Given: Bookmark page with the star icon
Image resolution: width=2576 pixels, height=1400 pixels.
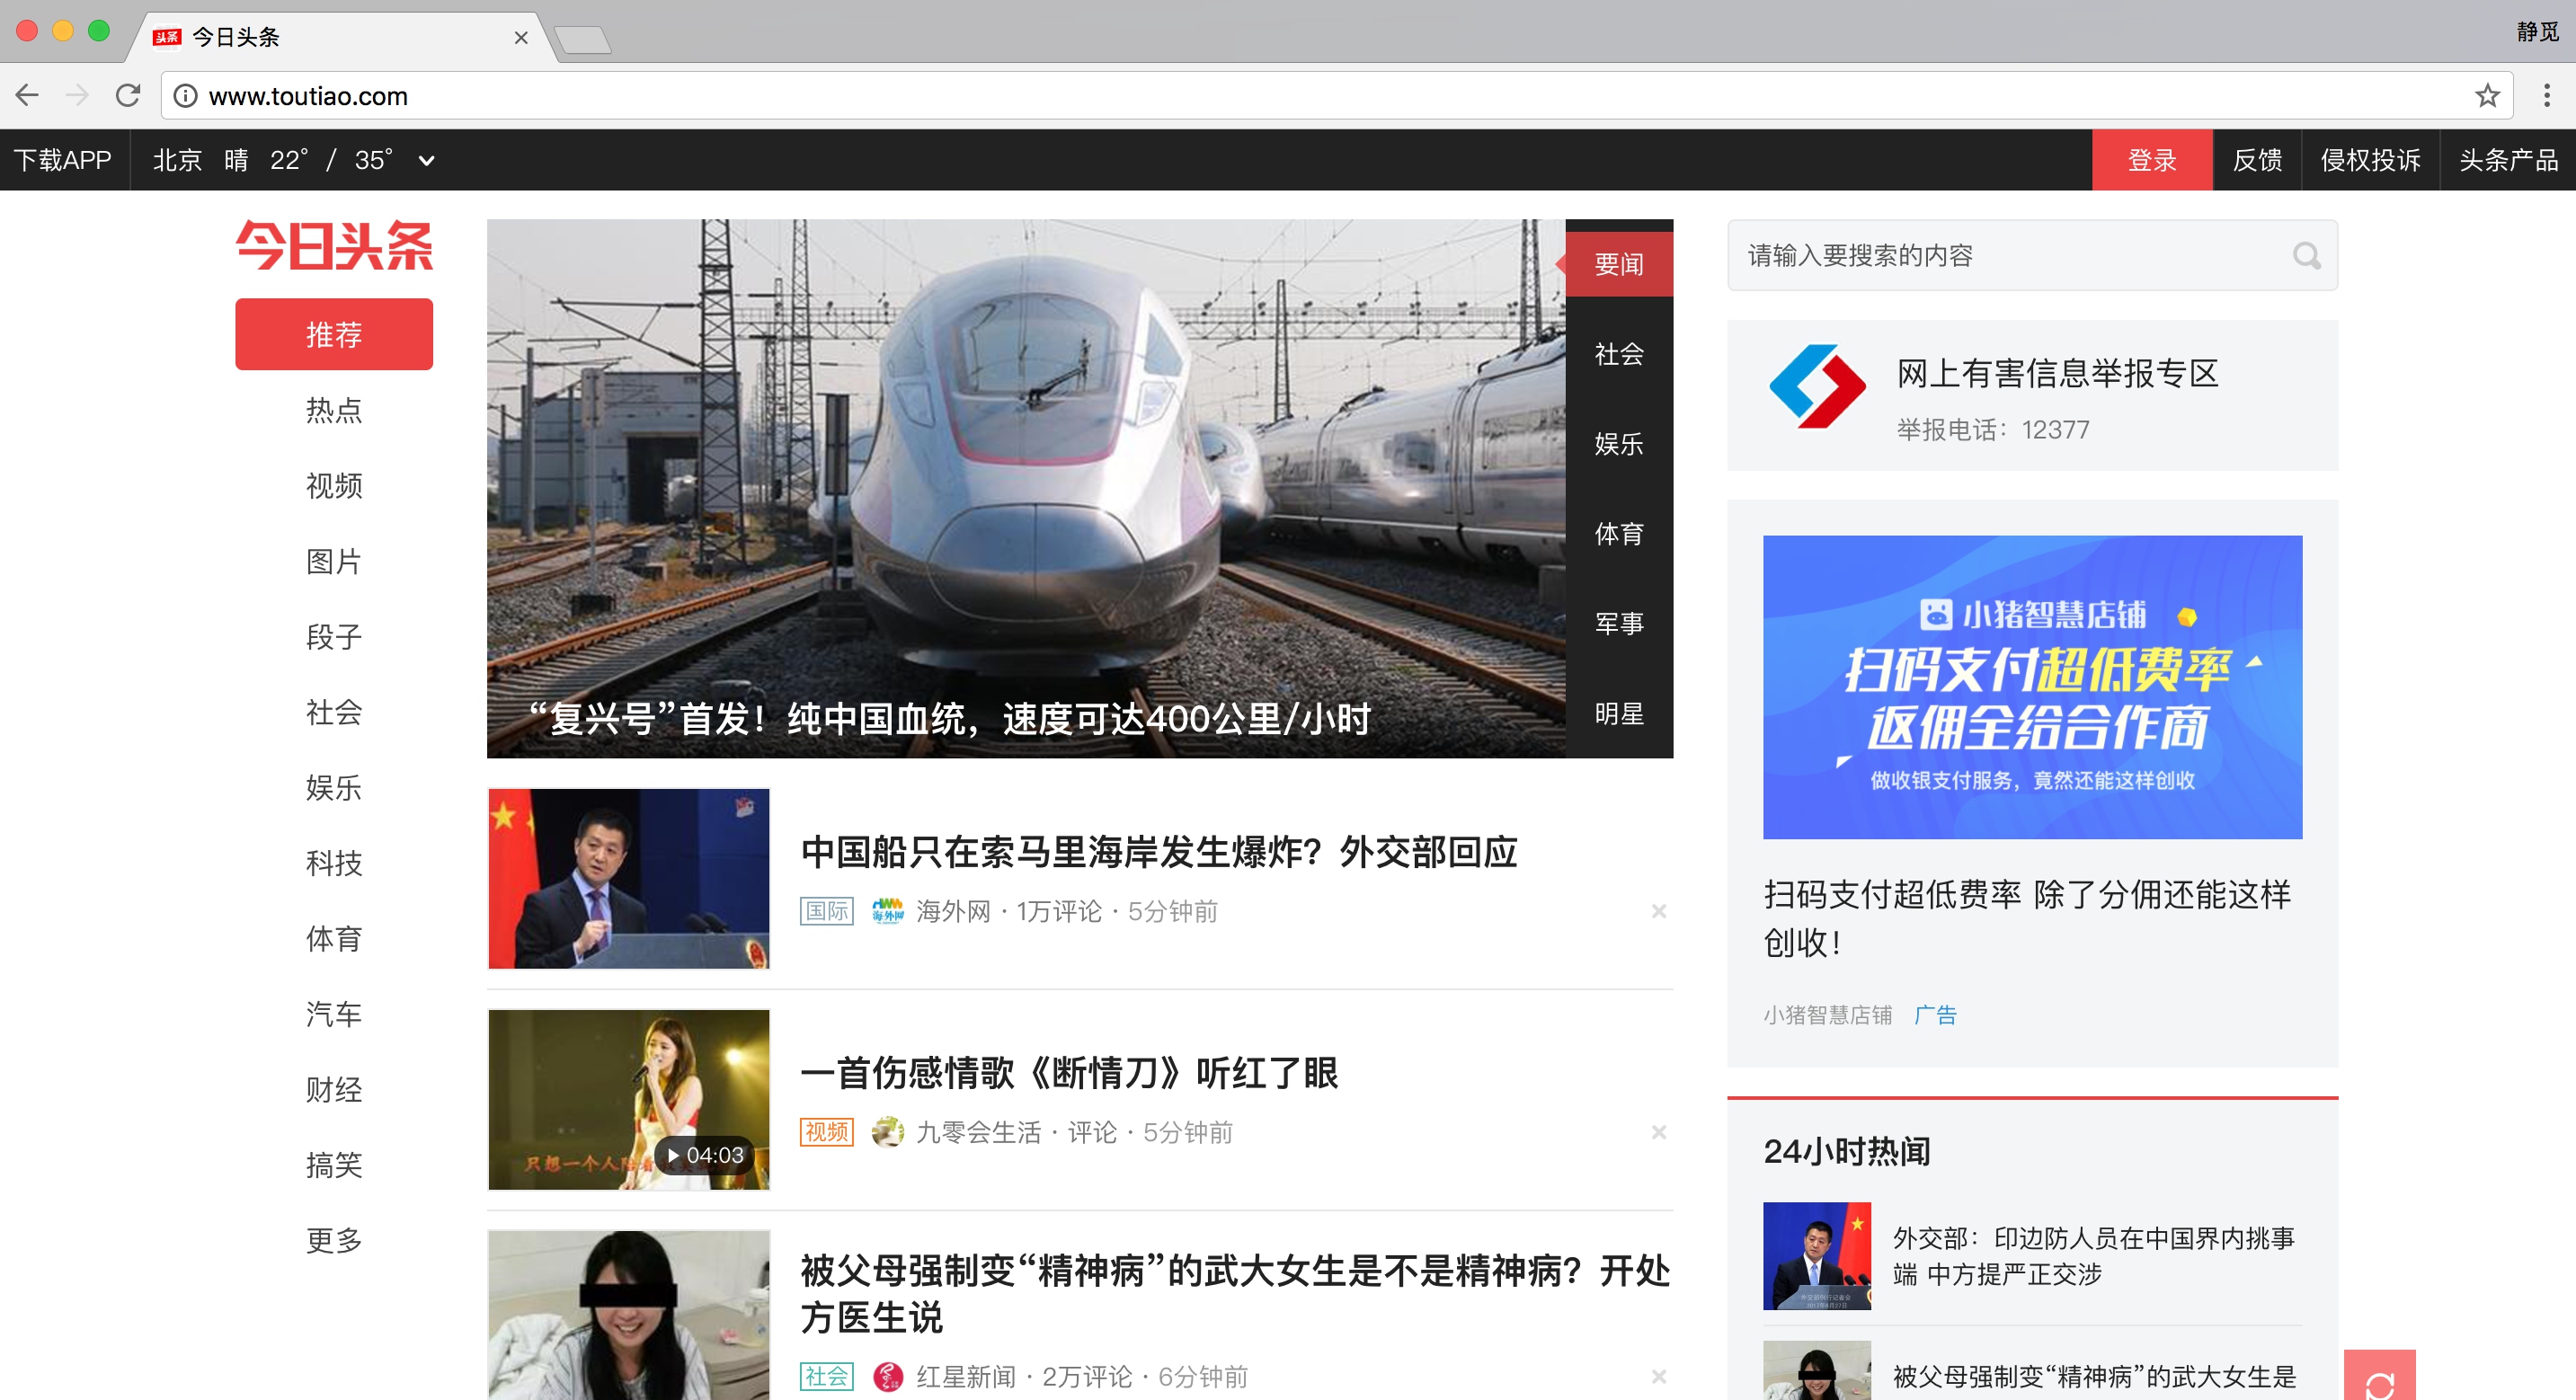Looking at the screenshot, I should pyautogui.click(x=2487, y=96).
